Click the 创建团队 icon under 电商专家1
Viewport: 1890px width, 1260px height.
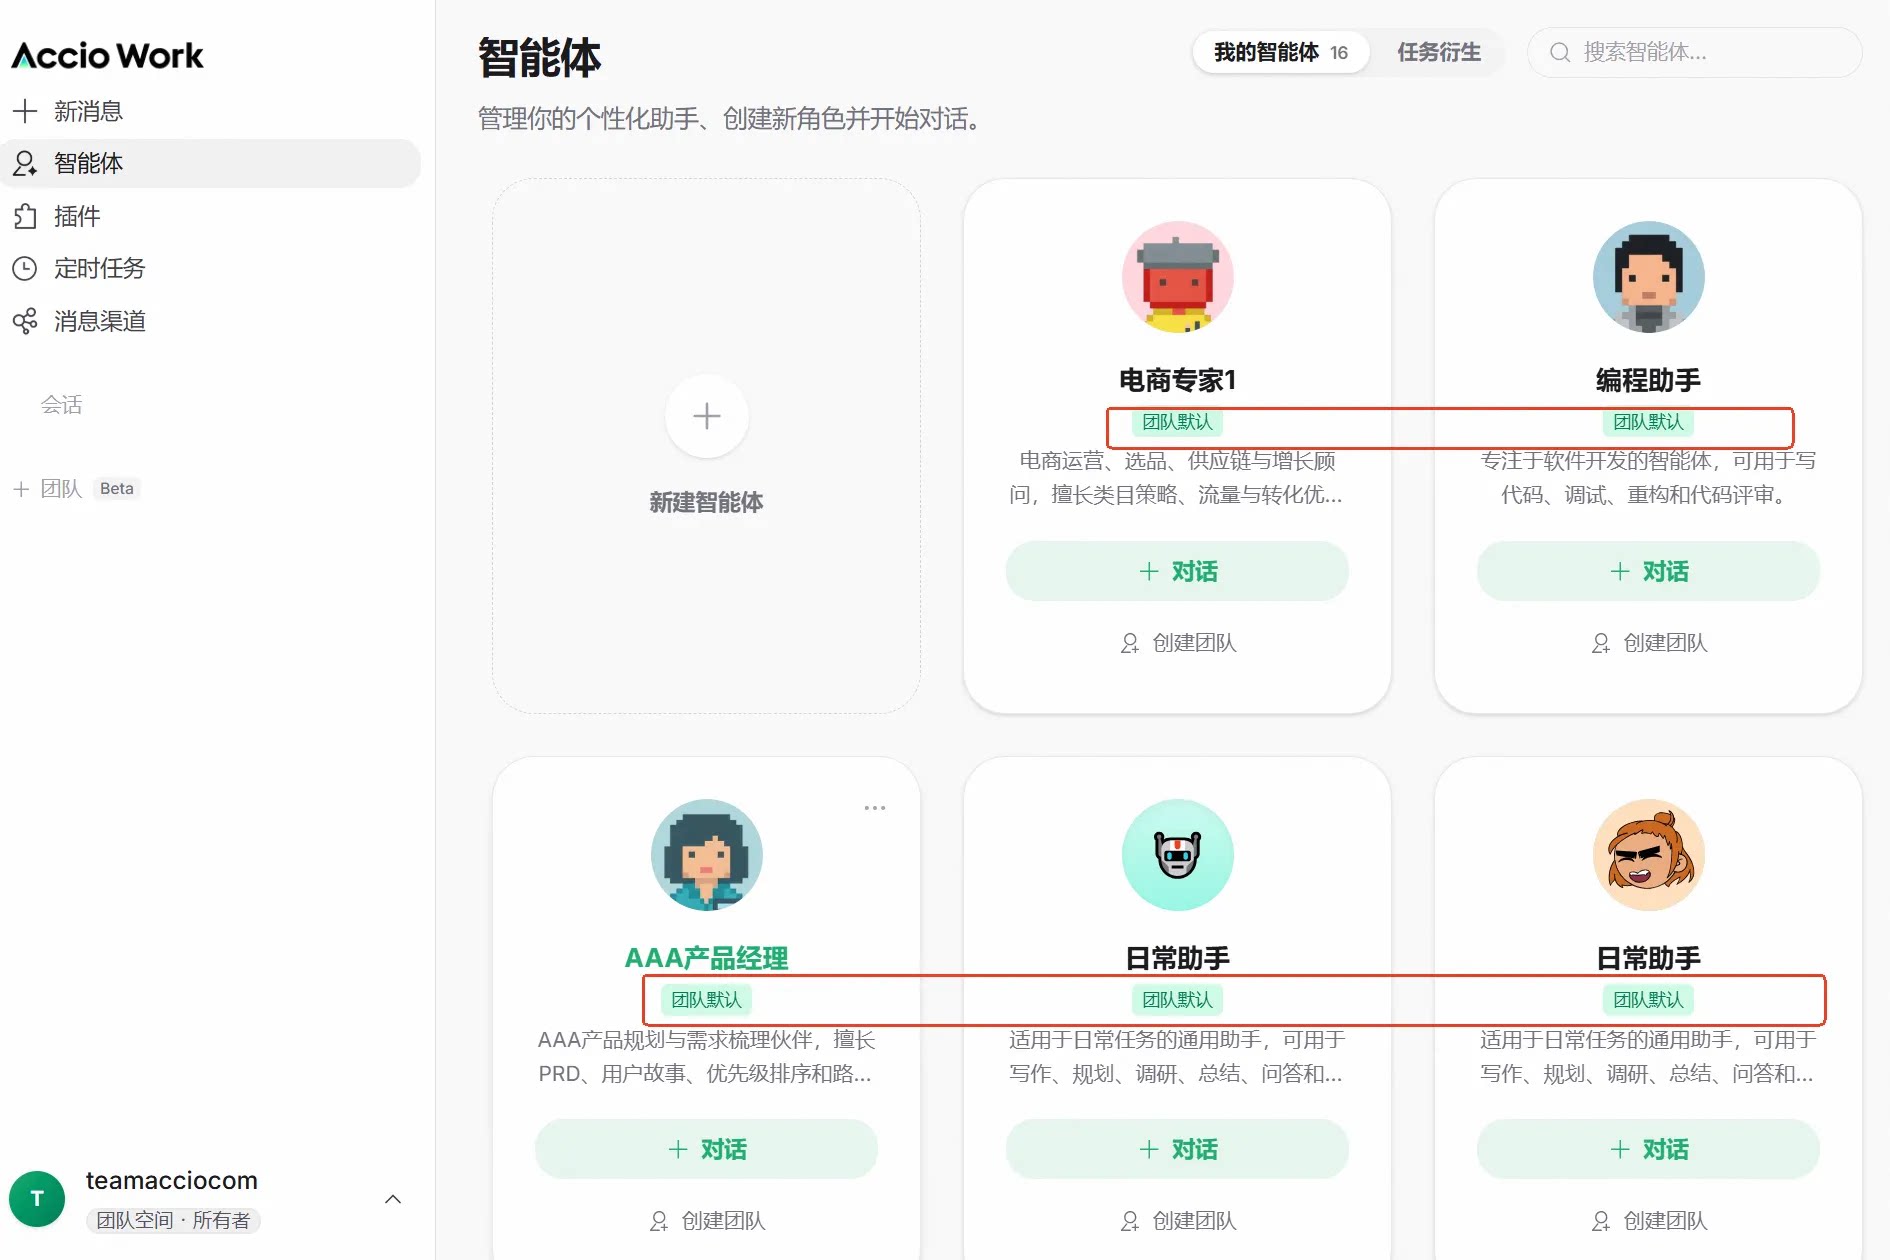[x=1130, y=643]
